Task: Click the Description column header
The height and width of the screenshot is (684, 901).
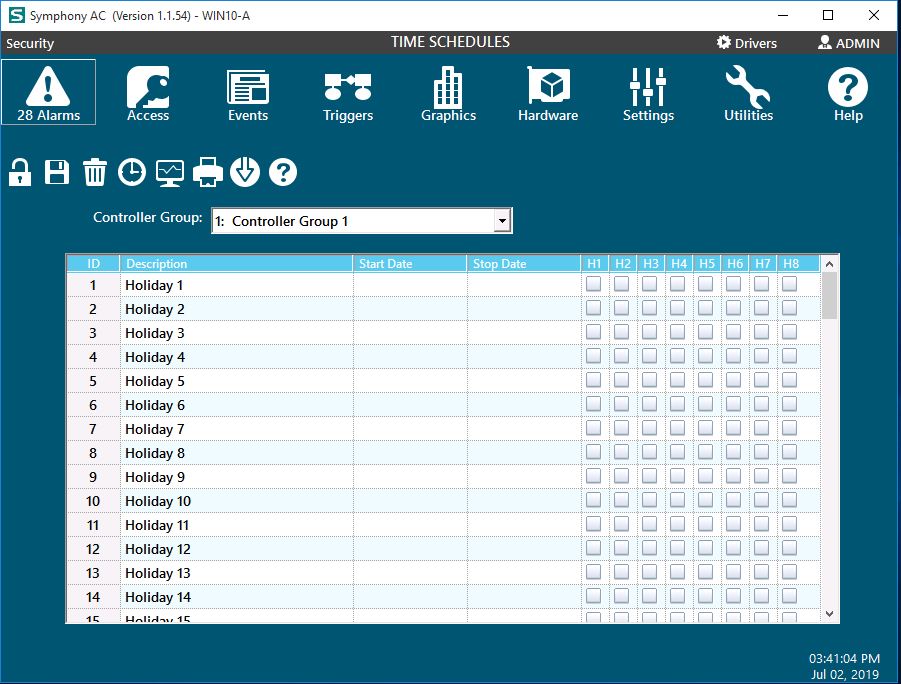Action: (x=236, y=264)
